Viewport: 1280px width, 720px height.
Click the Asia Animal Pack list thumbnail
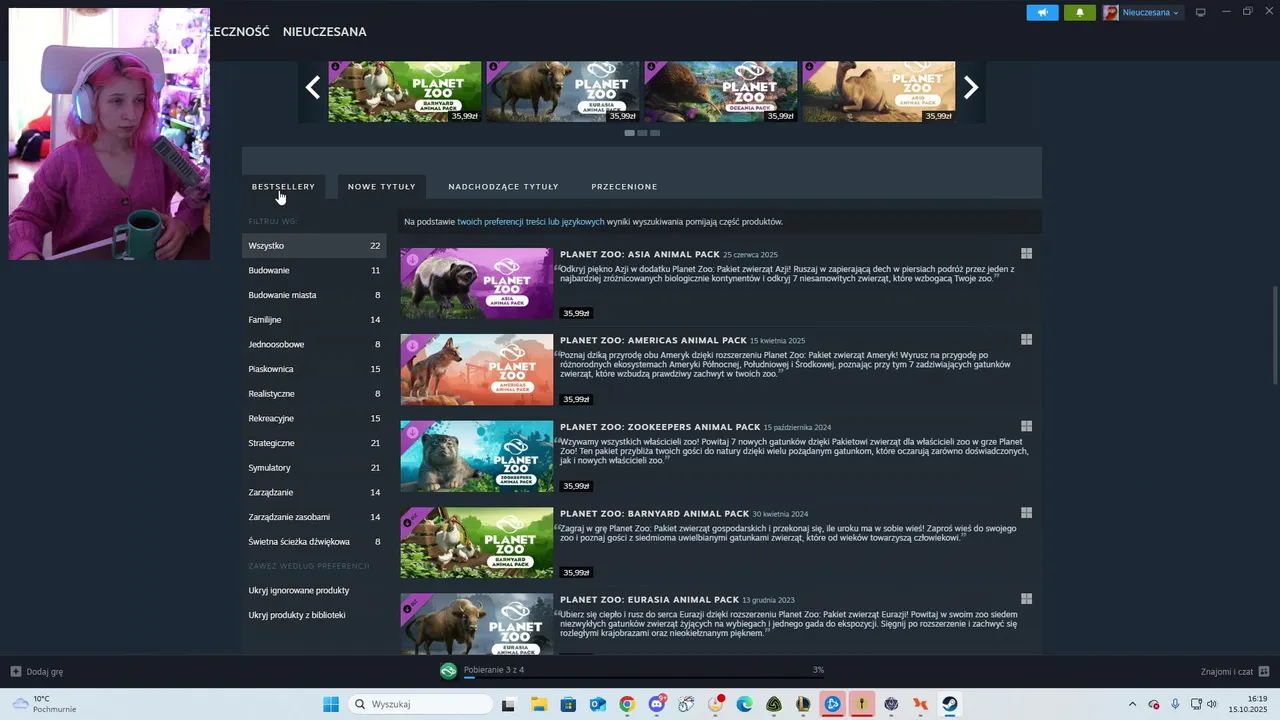[x=477, y=284]
